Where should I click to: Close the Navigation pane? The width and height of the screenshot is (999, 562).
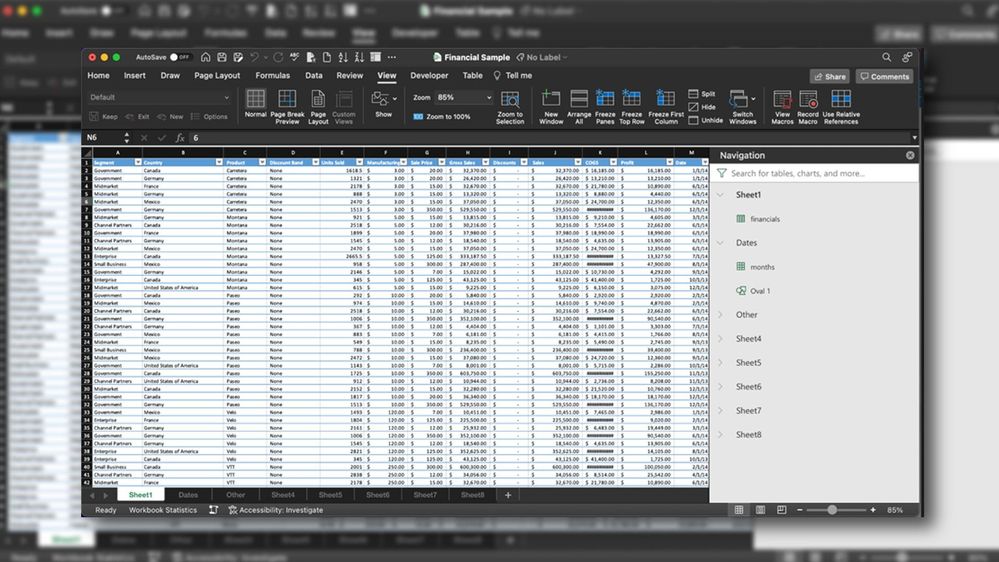pos(910,155)
